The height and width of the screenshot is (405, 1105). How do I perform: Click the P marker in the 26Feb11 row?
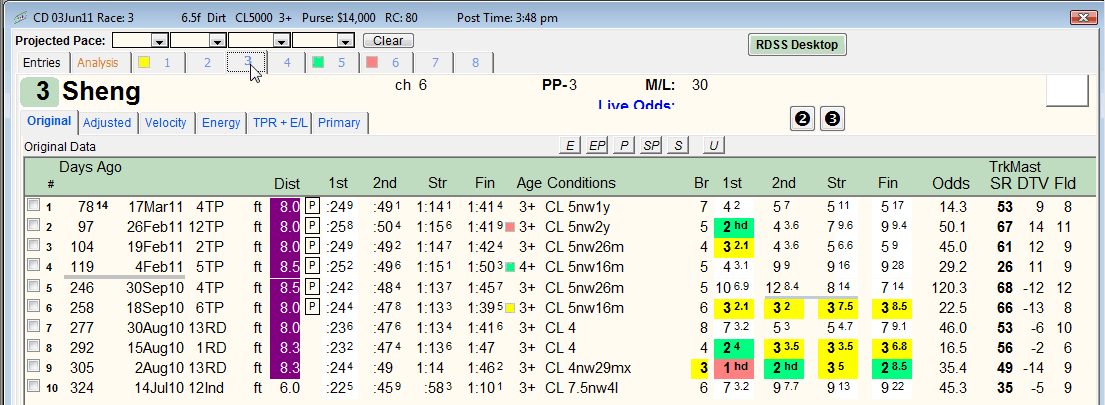(x=312, y=227)
